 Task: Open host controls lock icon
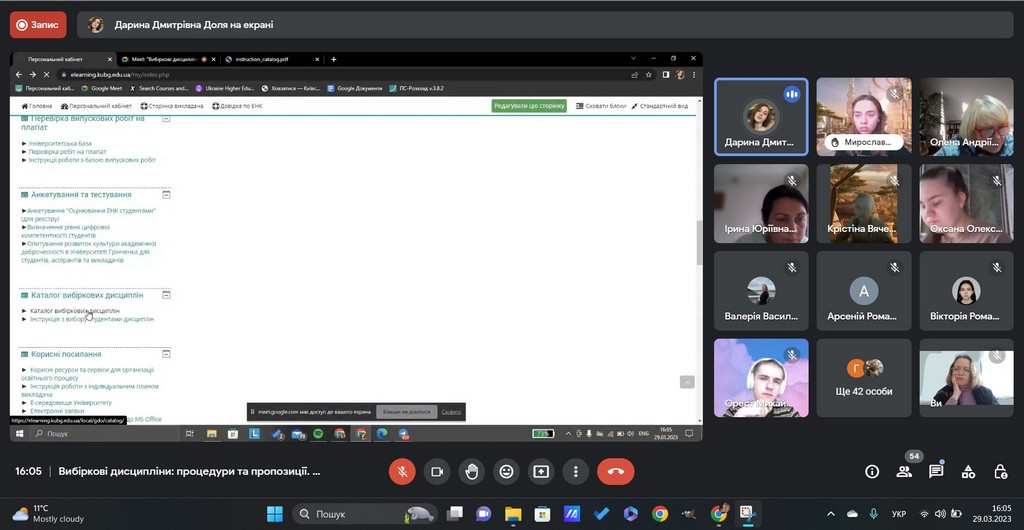(1000, 471)
